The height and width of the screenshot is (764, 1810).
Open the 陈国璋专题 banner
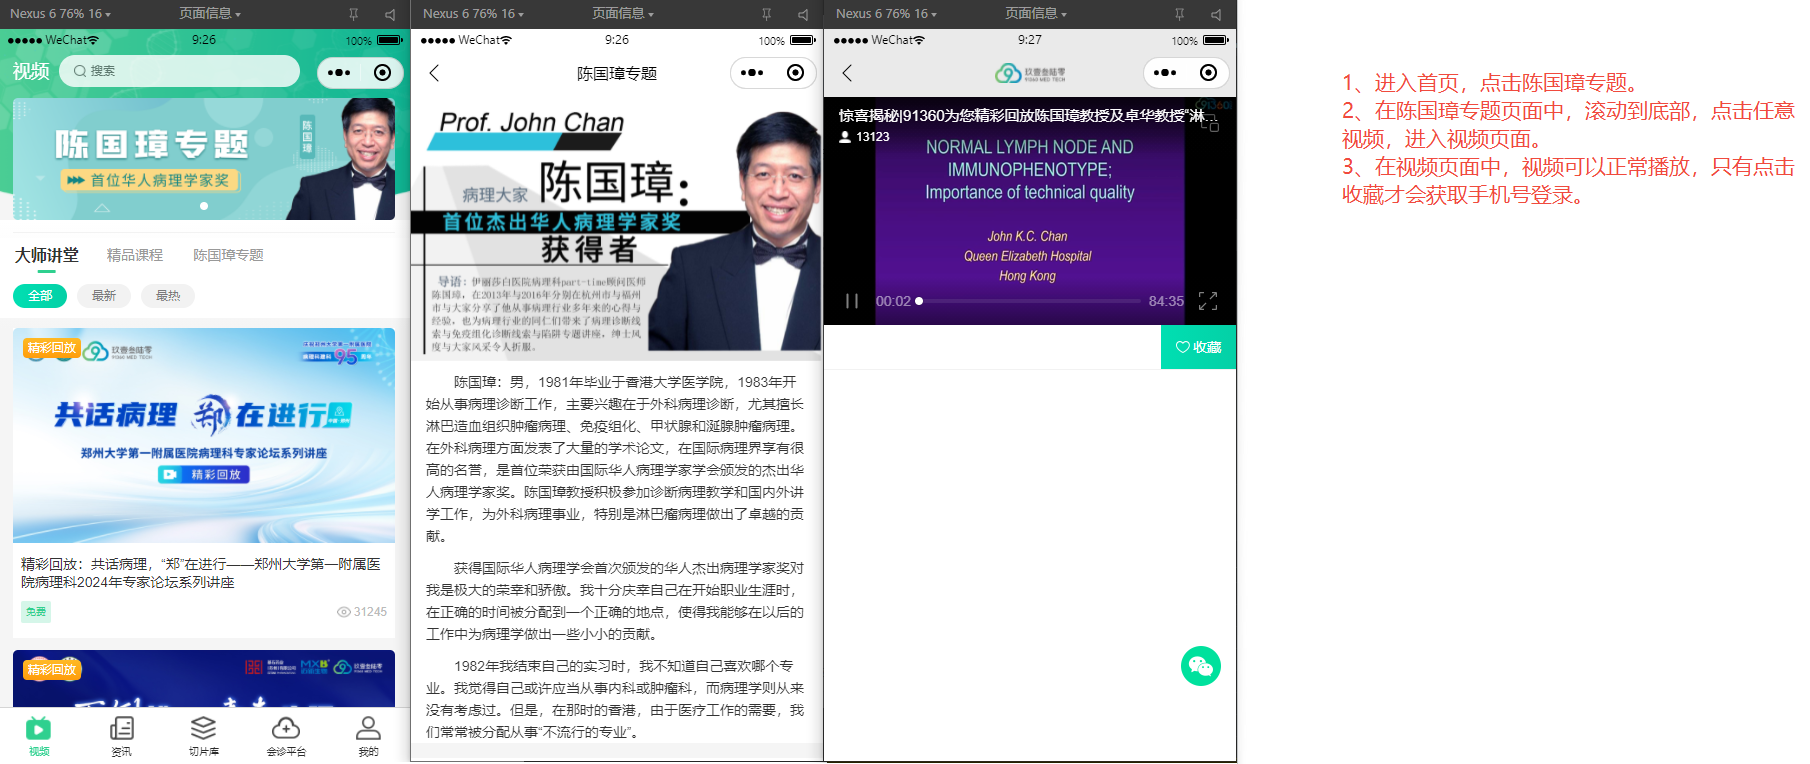[x=204, y=158]
